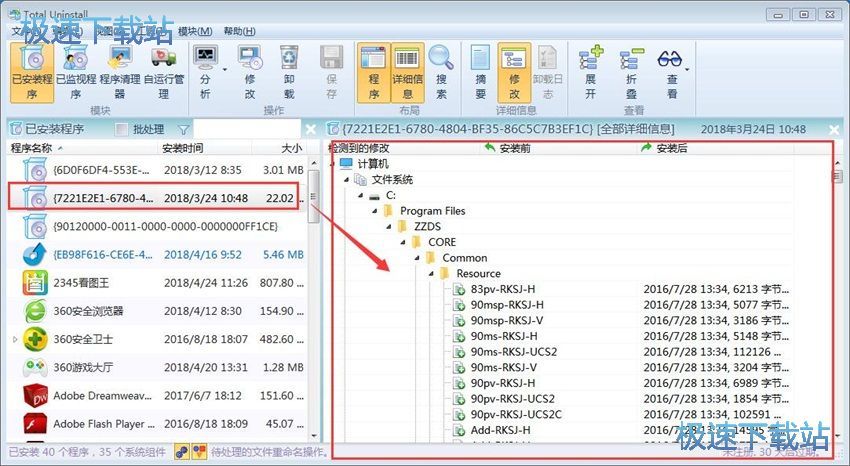Click 修改 in the 操作 group

tap(249, 73)
